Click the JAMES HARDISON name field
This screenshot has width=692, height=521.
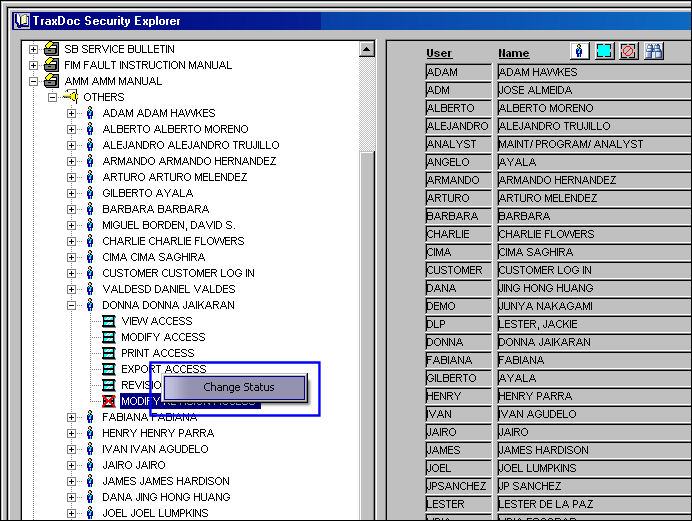click(594, 450)
